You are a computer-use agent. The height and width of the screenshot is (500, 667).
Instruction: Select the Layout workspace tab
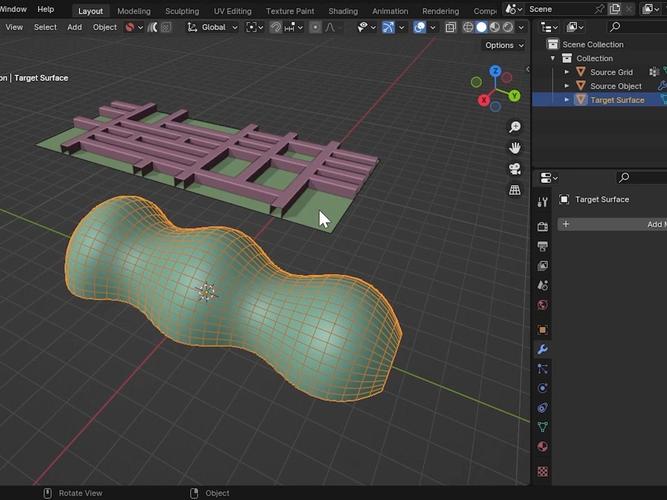(x=90, y=11)
